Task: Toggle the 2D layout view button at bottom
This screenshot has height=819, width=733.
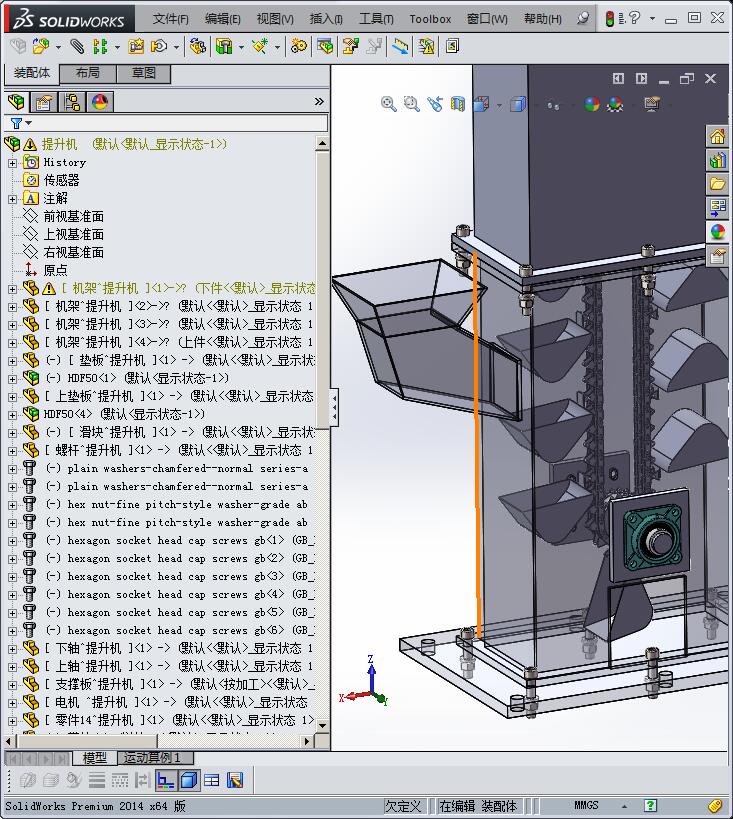Action: pos(166,780)
